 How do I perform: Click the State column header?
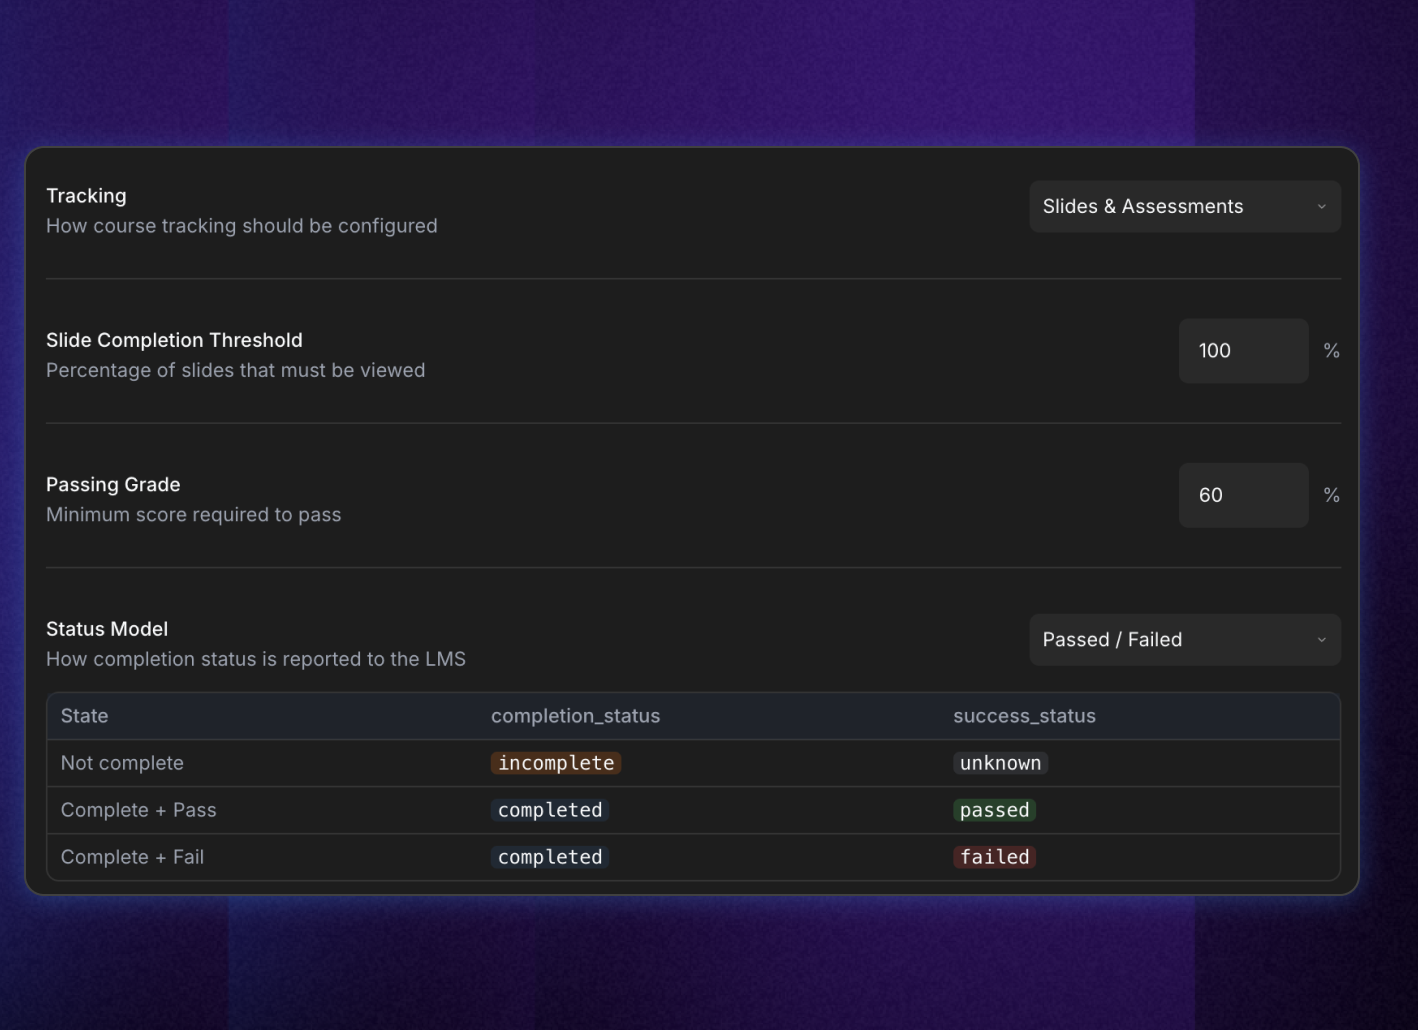85,716
